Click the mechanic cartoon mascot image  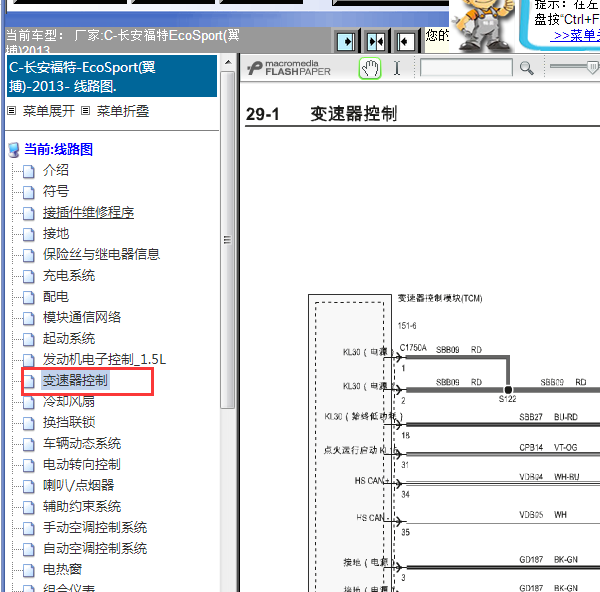(485, 26)
